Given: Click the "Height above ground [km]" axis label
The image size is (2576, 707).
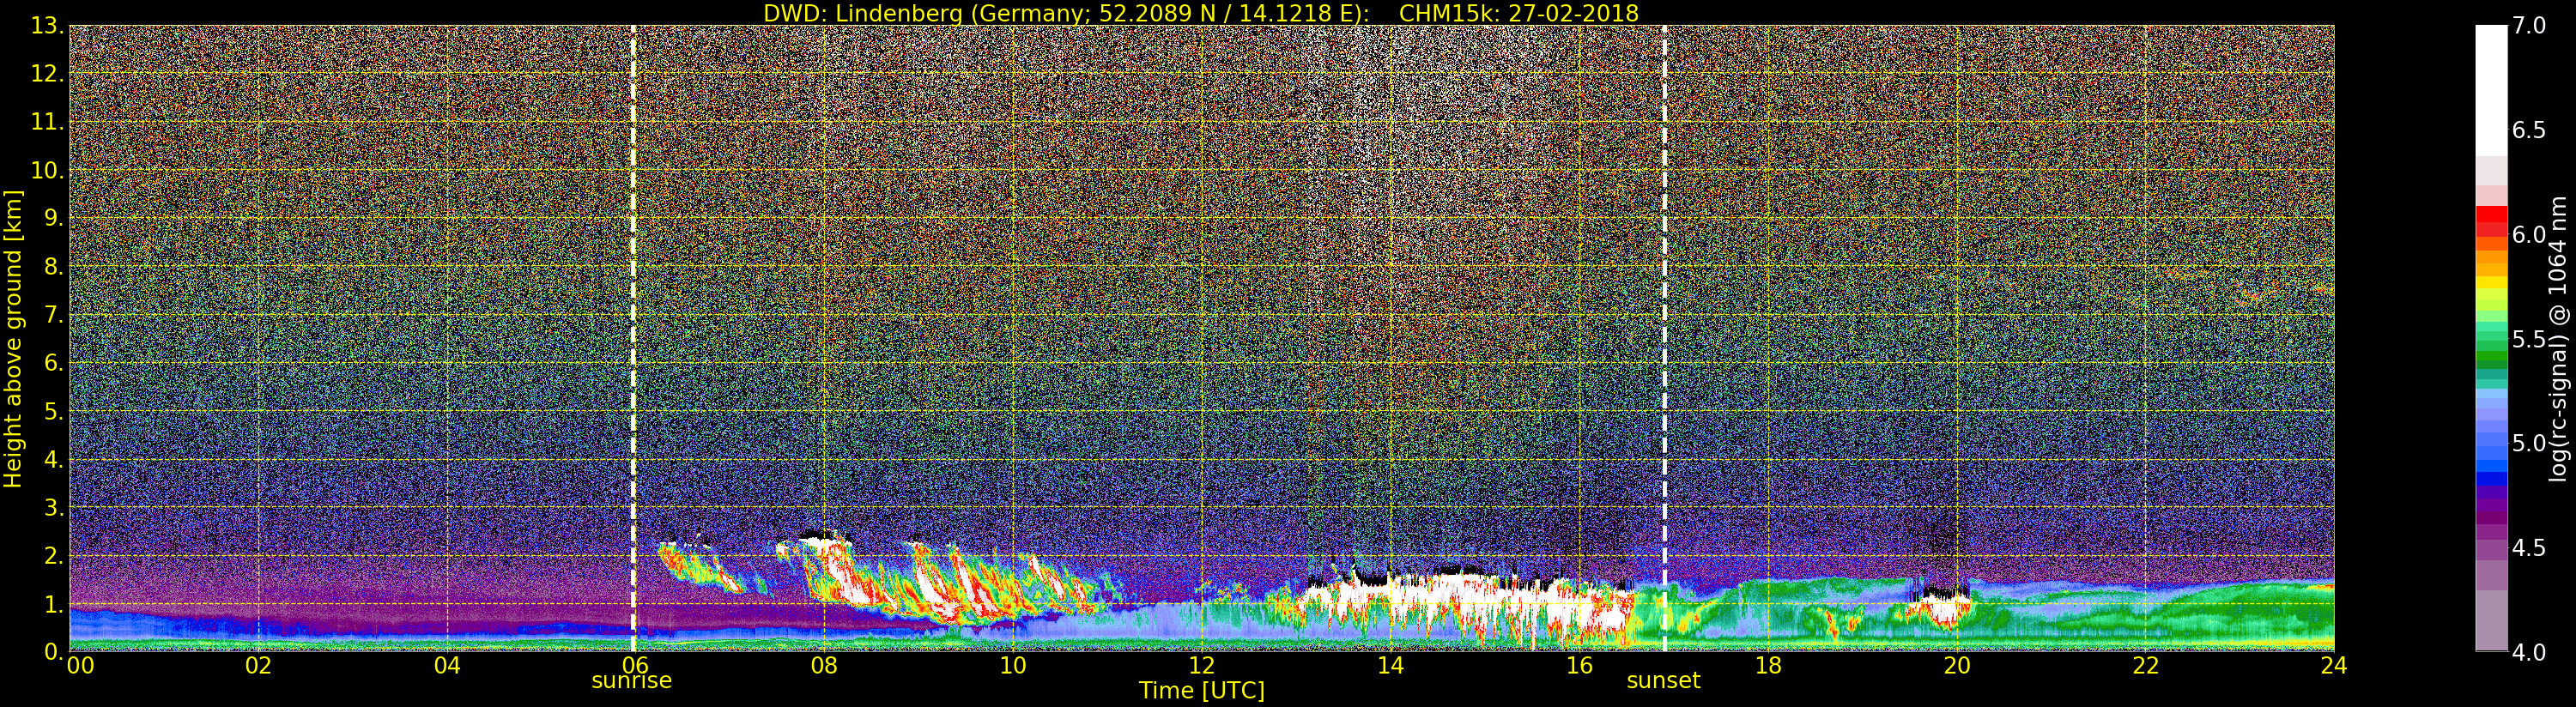Looking at the screenshot, I should coord(13,338).
